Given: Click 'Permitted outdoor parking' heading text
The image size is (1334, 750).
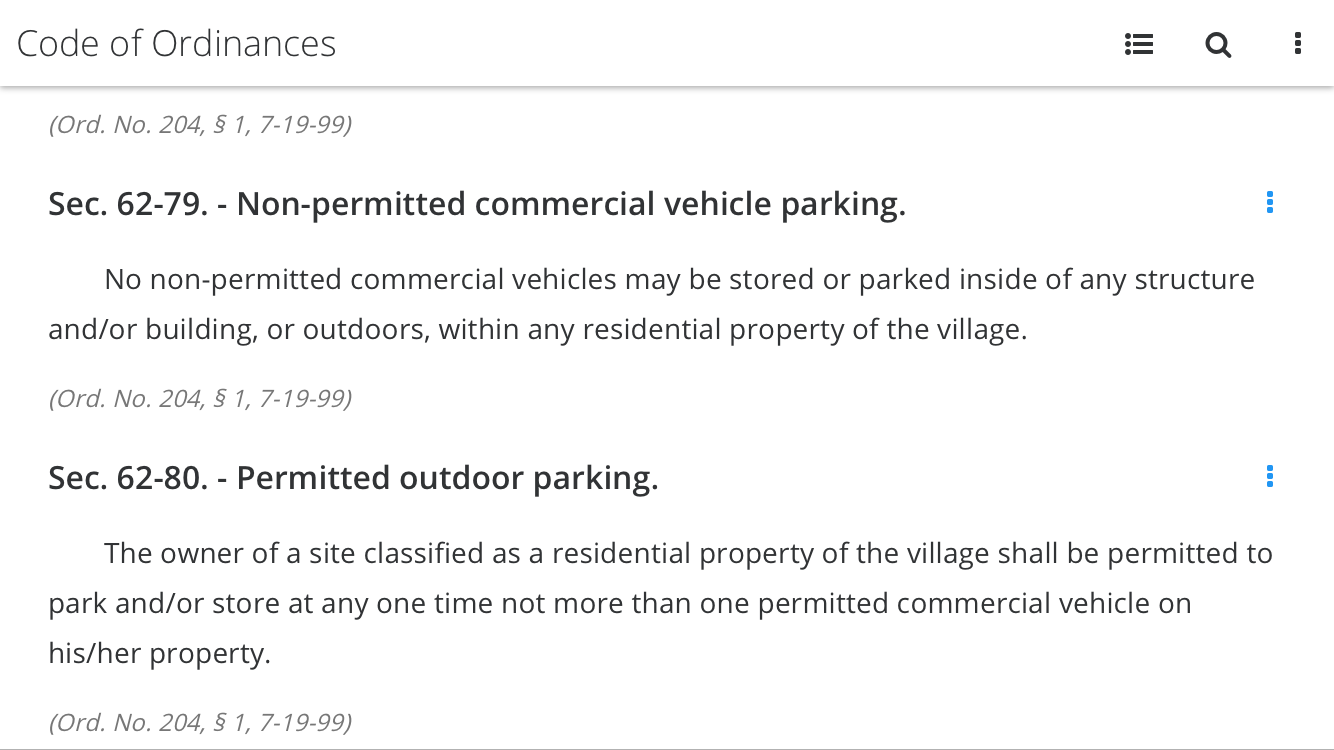Looking at the screenshot, I should (x=447, y=478).
